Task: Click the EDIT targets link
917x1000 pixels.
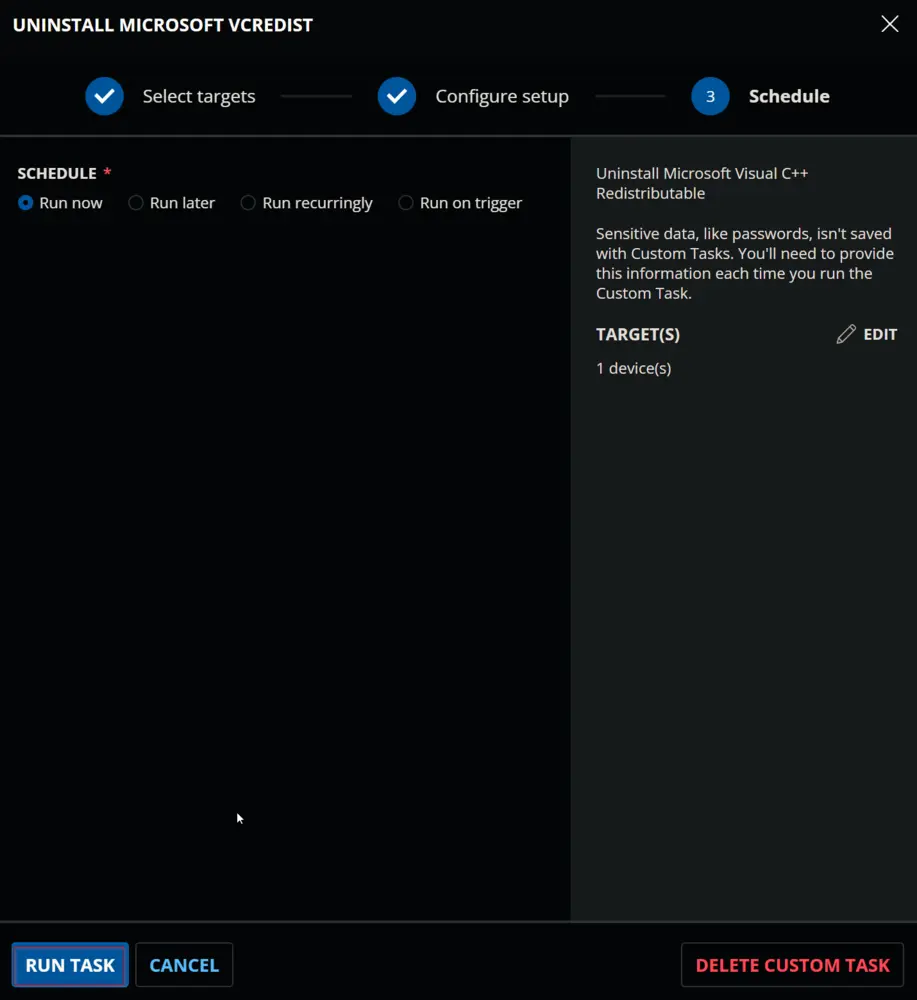Action: click(880, 334)
